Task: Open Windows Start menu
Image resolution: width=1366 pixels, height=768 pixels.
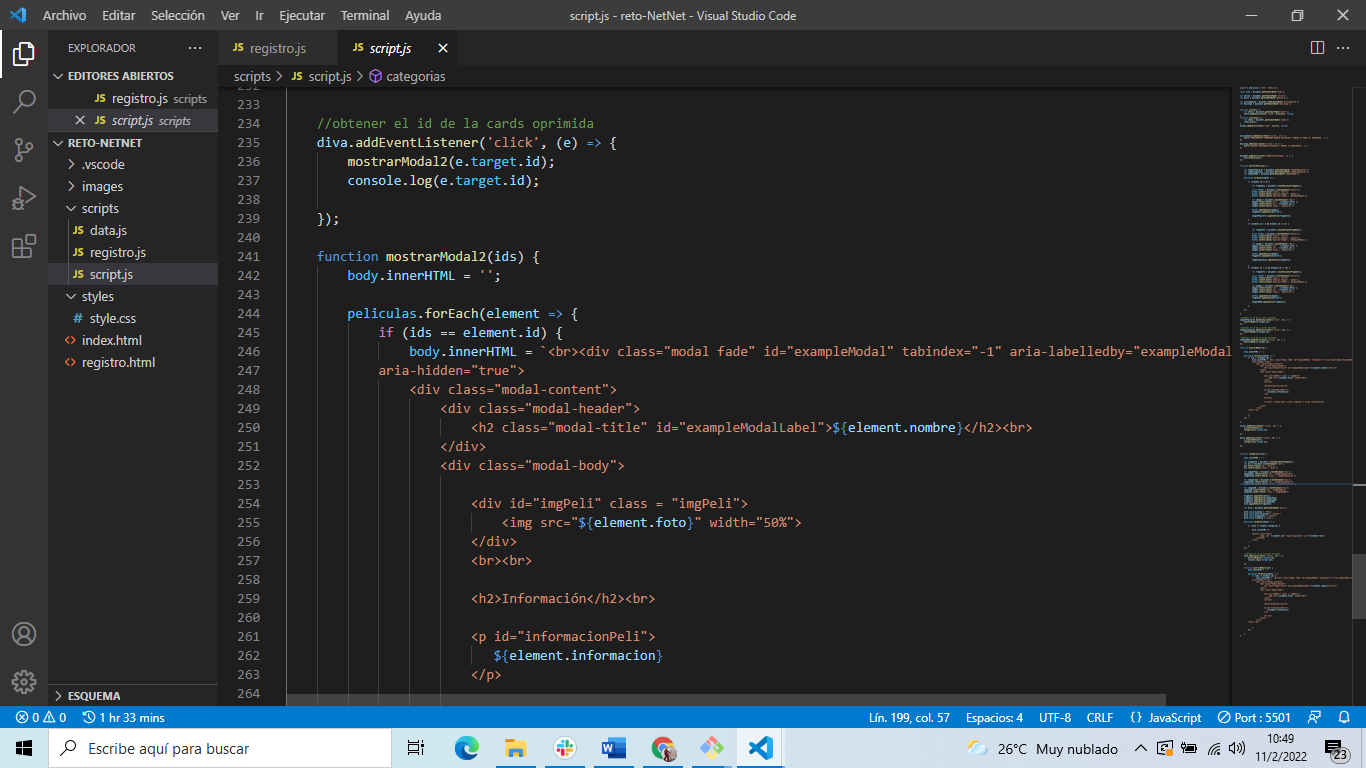Action: [24, 748]
